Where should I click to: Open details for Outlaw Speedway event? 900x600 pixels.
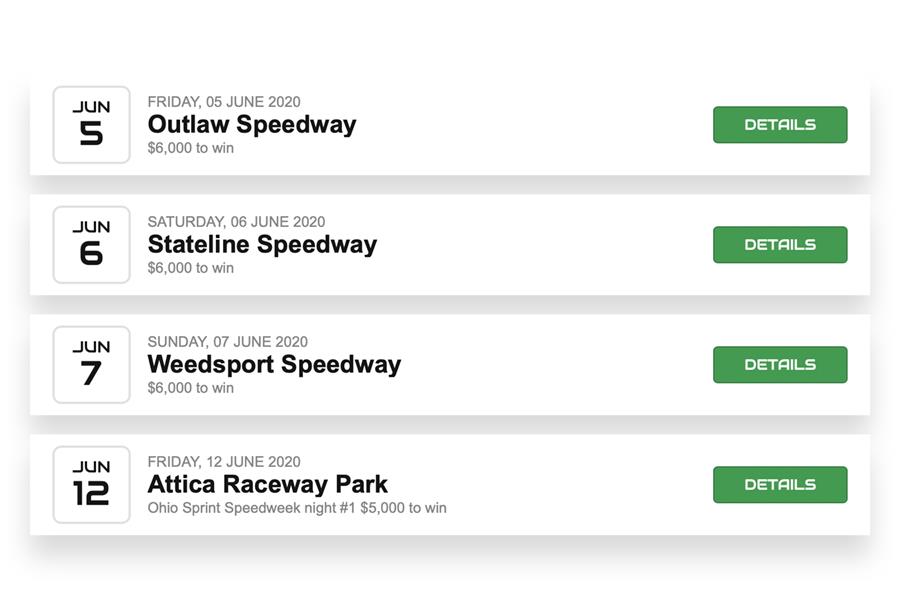click(x=780, y=125)
